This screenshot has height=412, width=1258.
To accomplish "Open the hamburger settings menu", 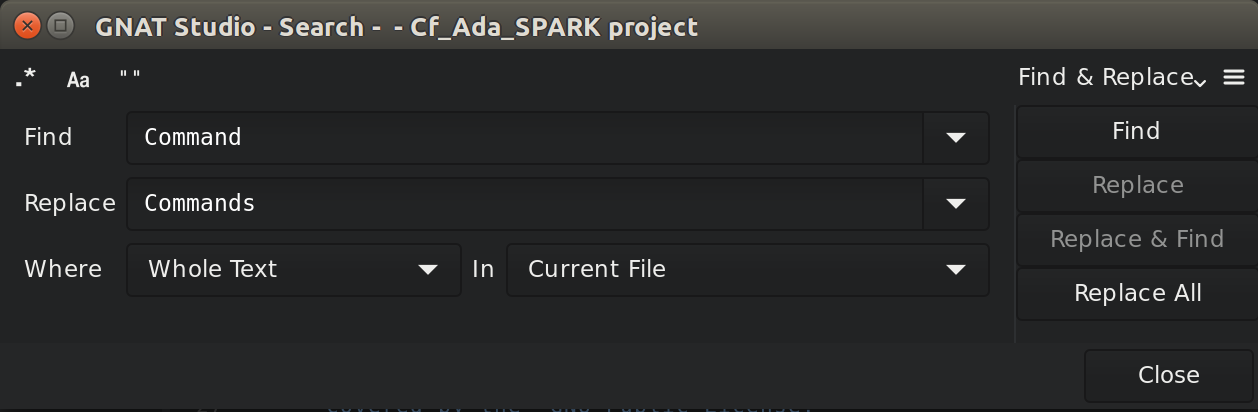I will tap(1234, 77).
